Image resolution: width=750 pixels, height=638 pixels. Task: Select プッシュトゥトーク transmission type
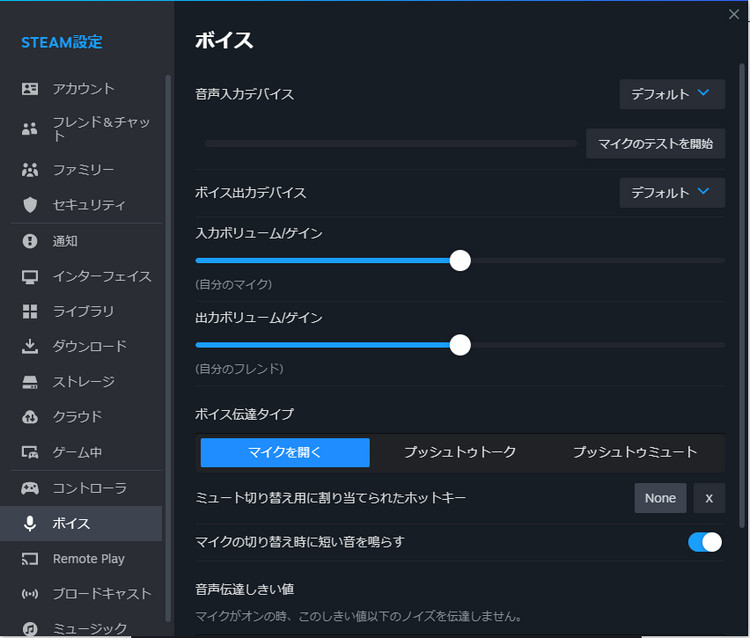[x=460, y=452]
